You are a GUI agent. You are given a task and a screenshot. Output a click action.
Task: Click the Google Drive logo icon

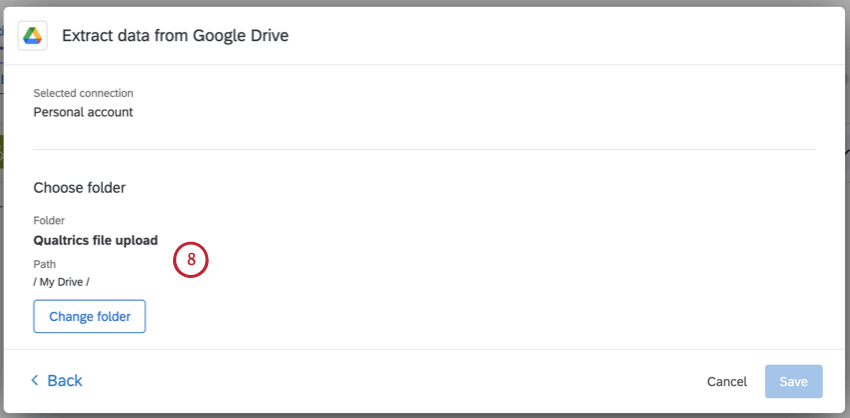(x=33, y=36)
